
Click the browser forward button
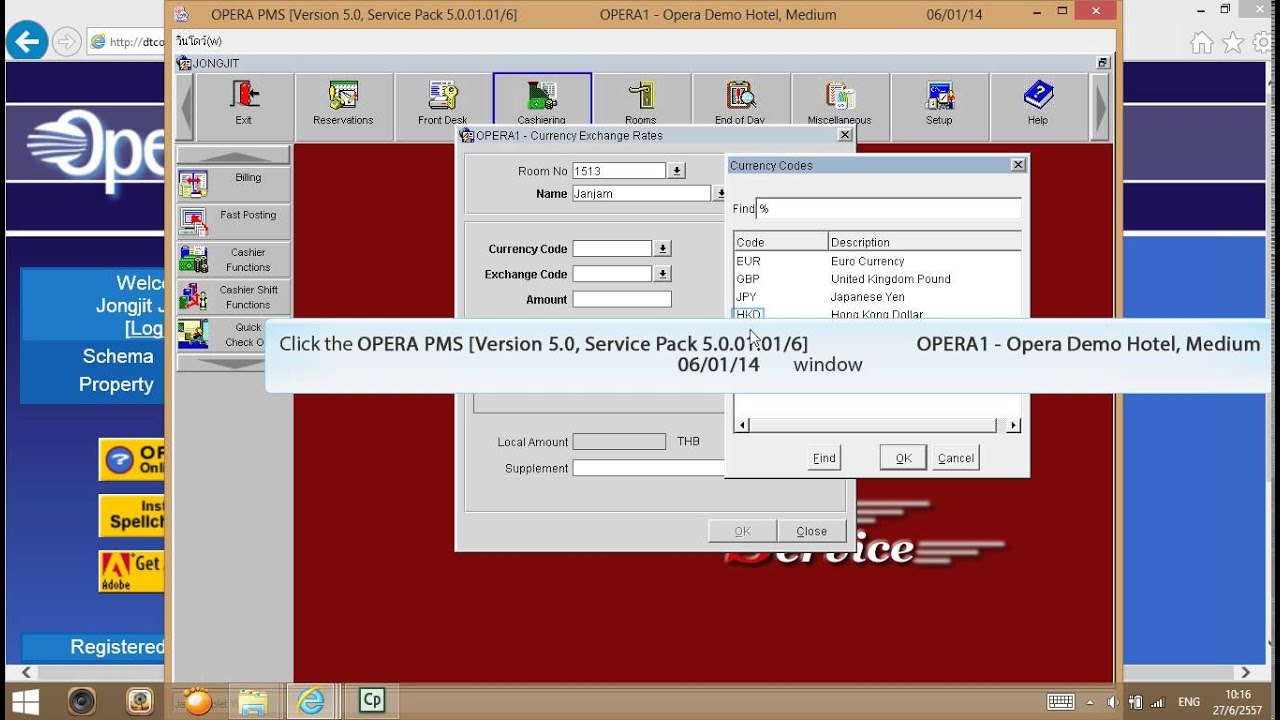click(x=66, y=42)
